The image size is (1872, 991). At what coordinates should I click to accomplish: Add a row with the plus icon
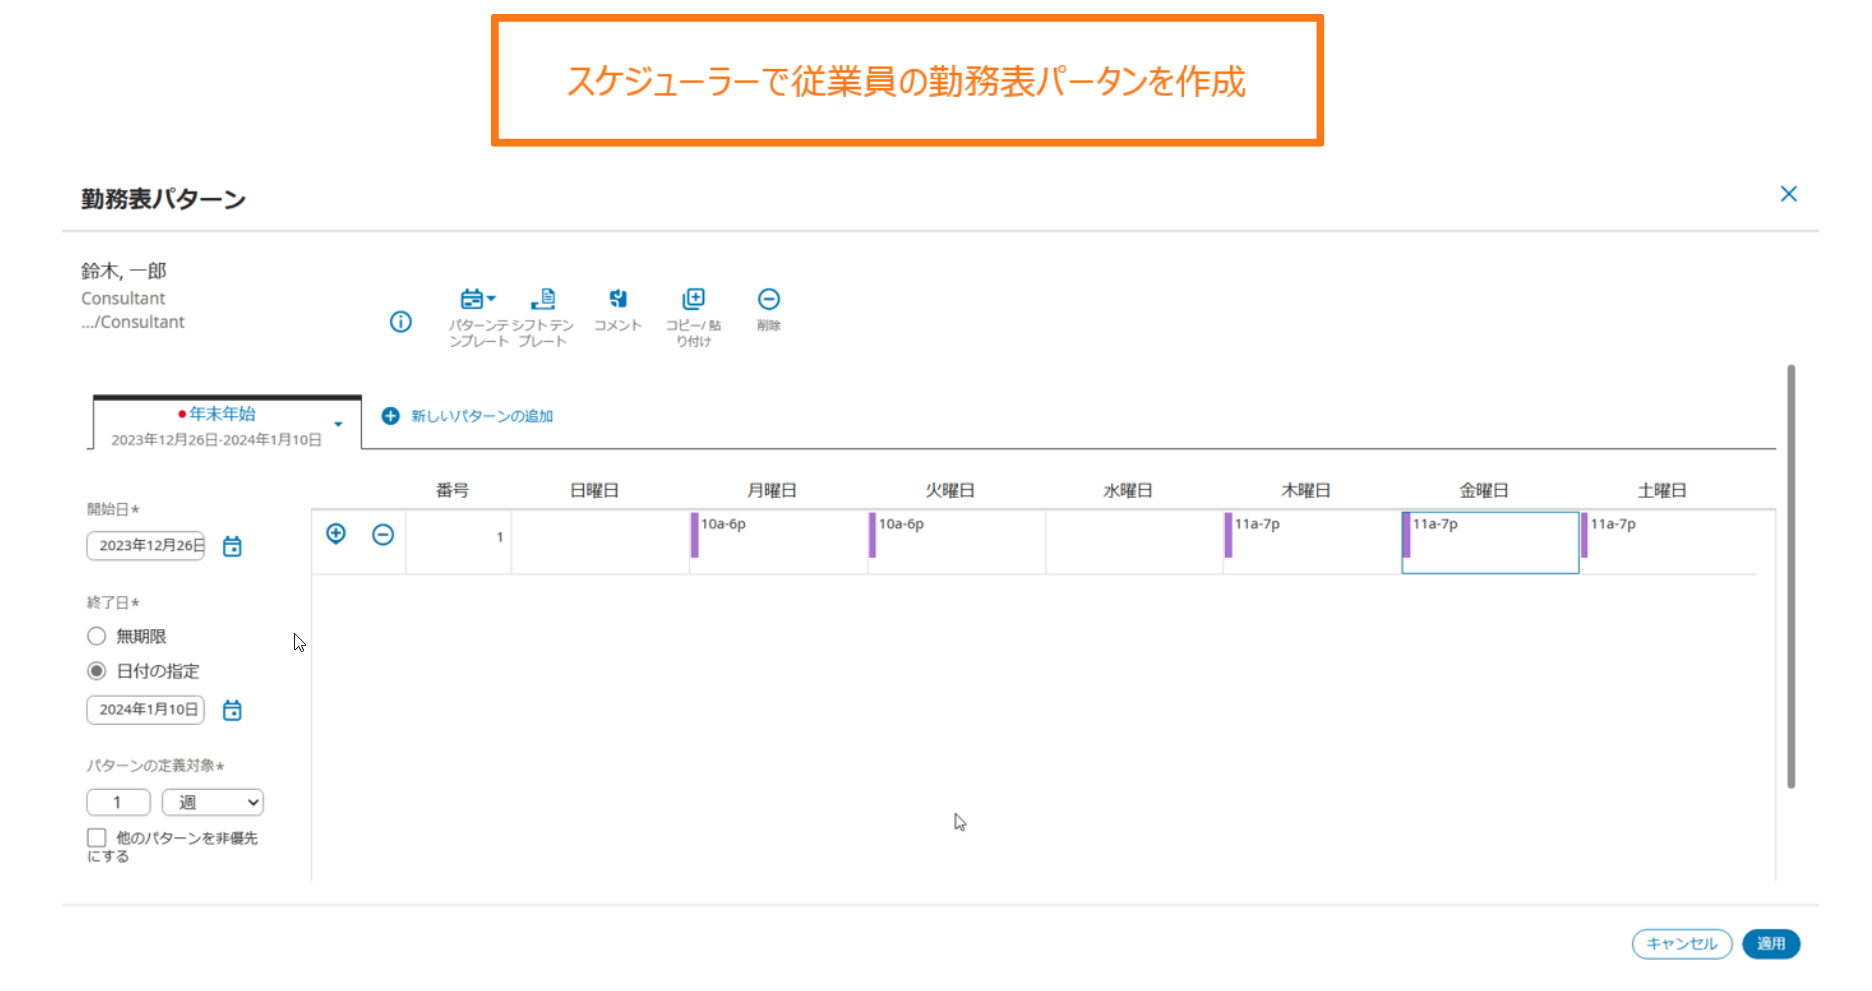click(x=336, y=534)
